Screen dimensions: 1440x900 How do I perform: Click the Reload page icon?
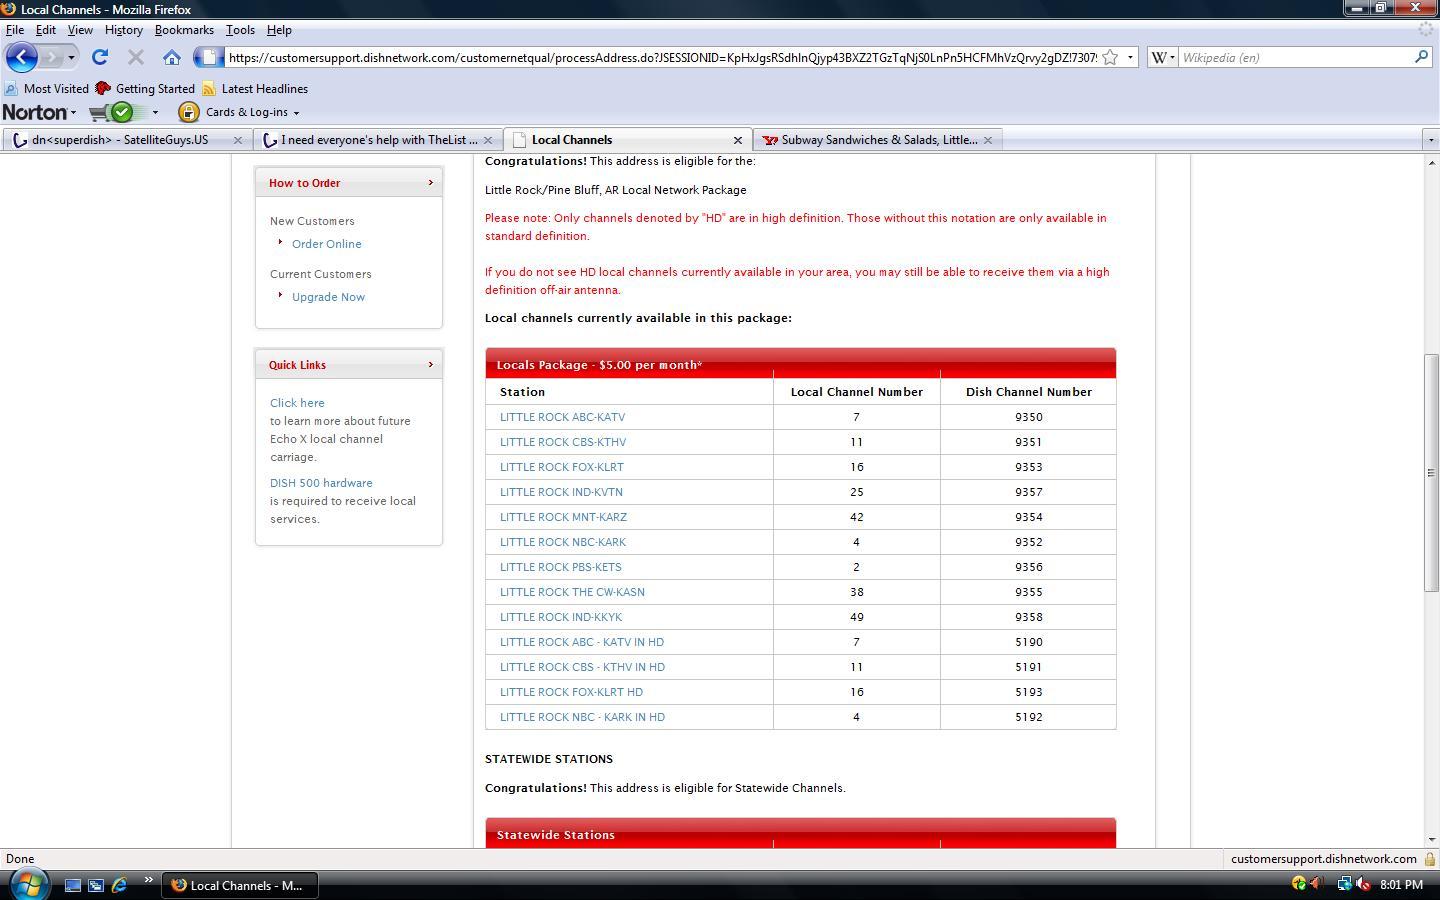[100, 57]
